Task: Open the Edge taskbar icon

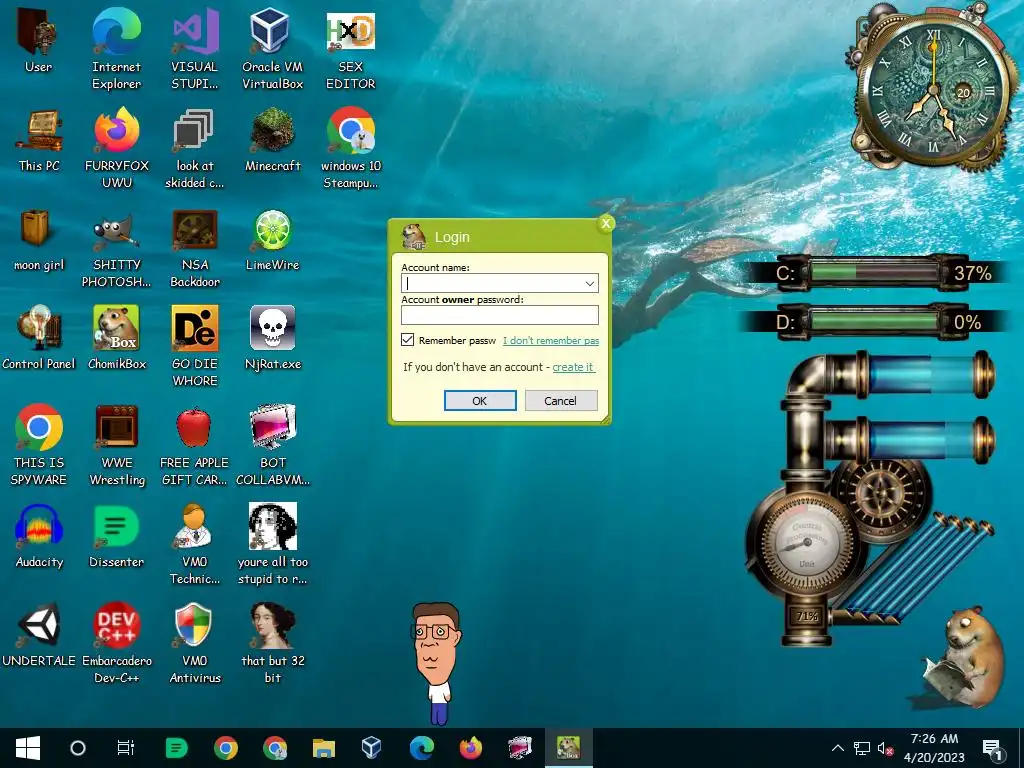Action: [422, 748]
